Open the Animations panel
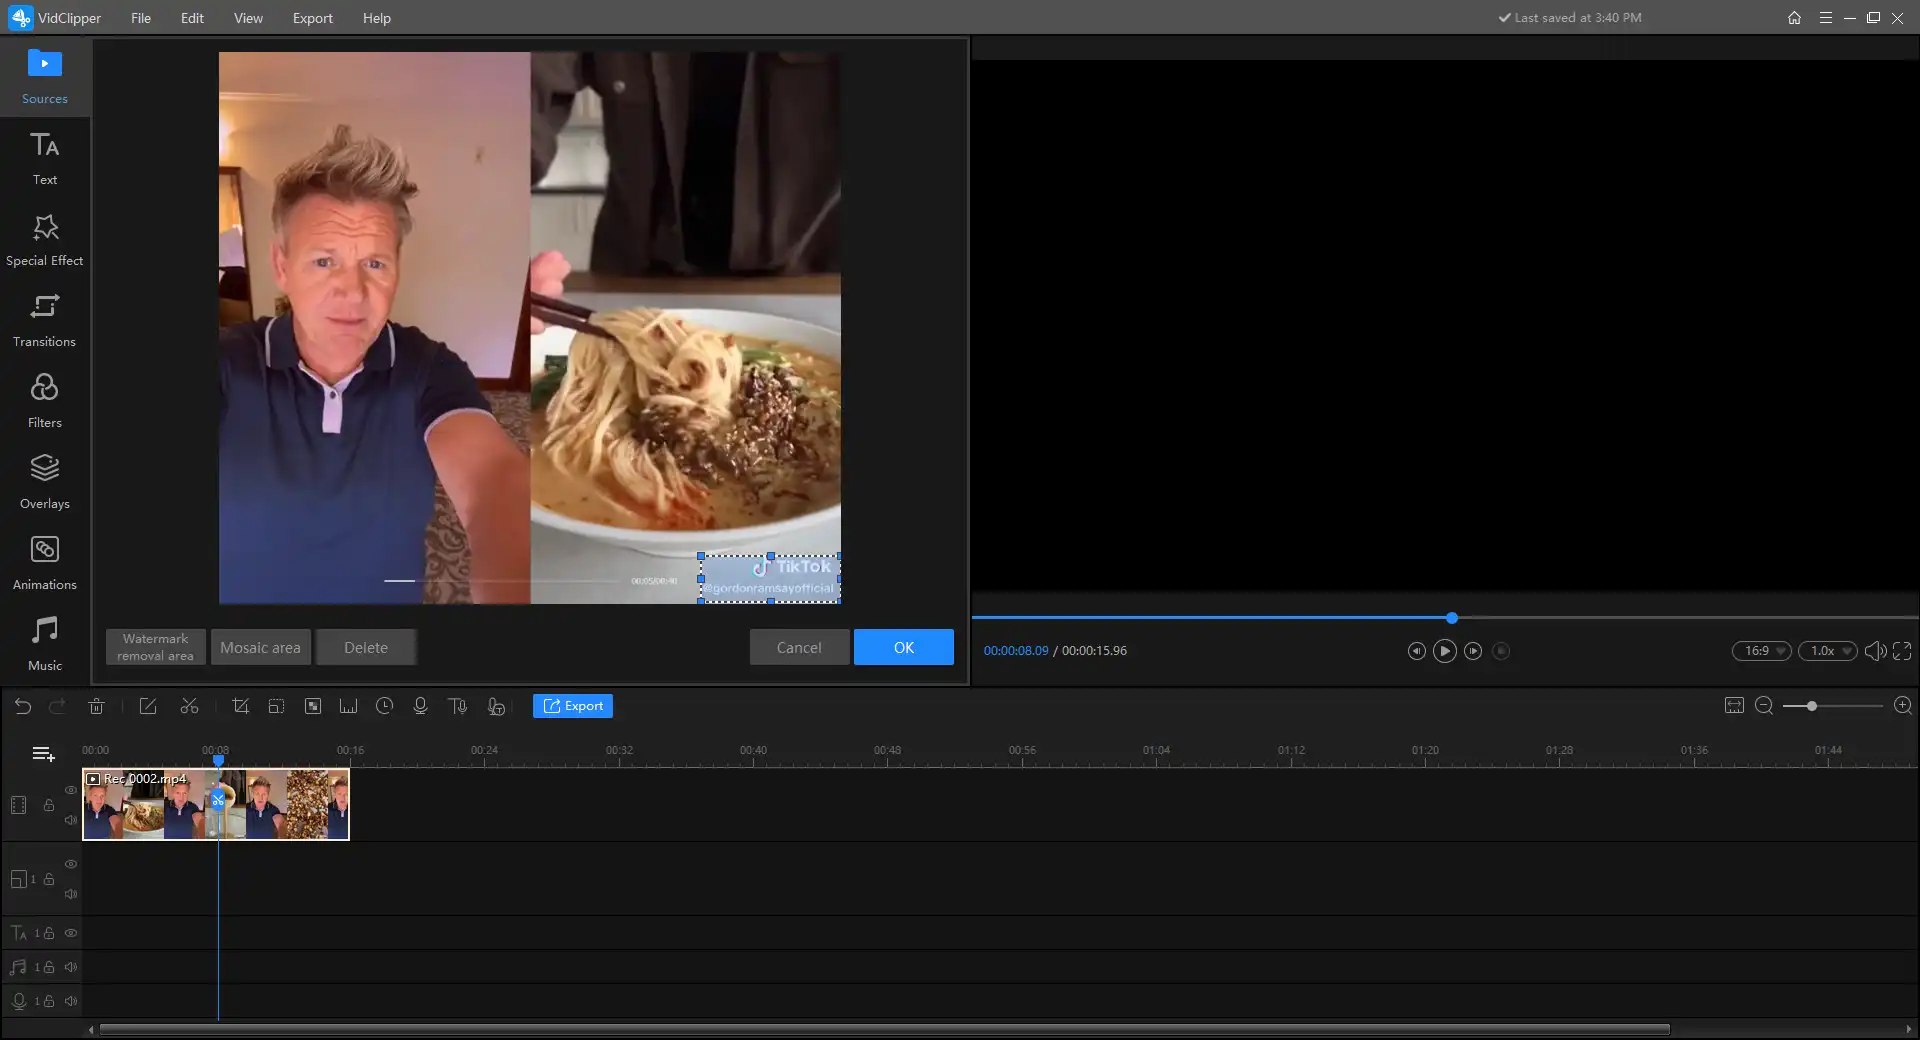Screen dimensions: 1920x1040 [x=45, y=563]
